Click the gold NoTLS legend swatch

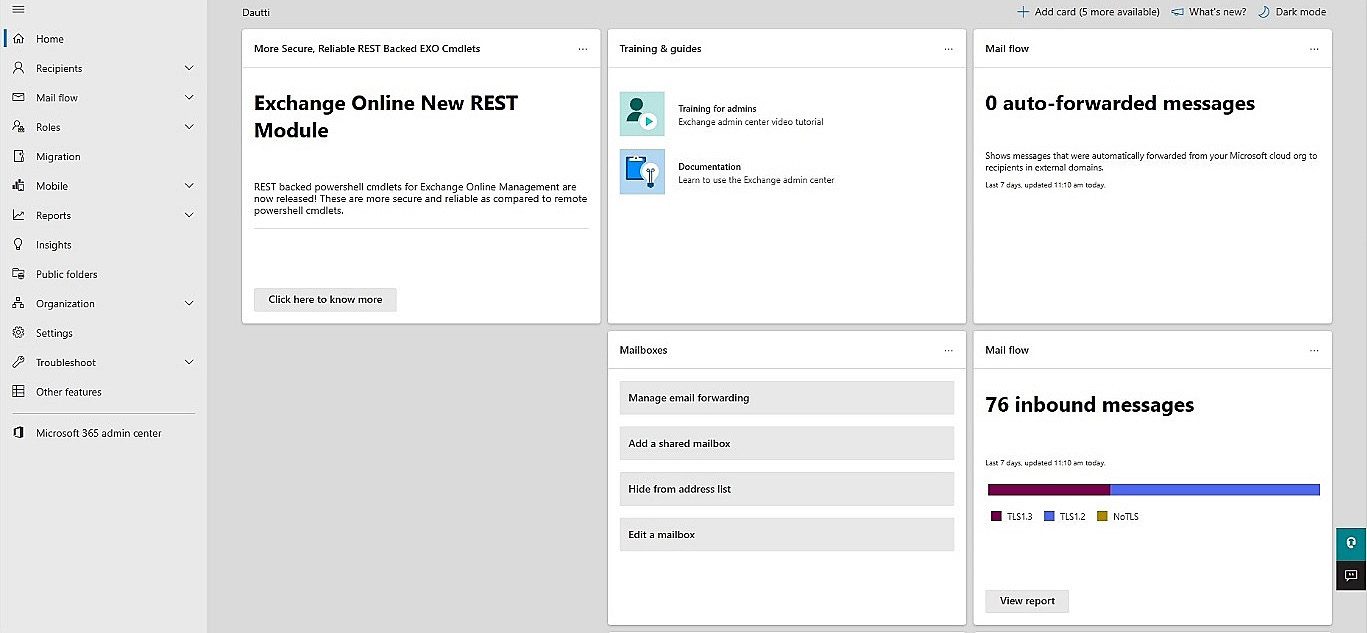pos(1103,517)
